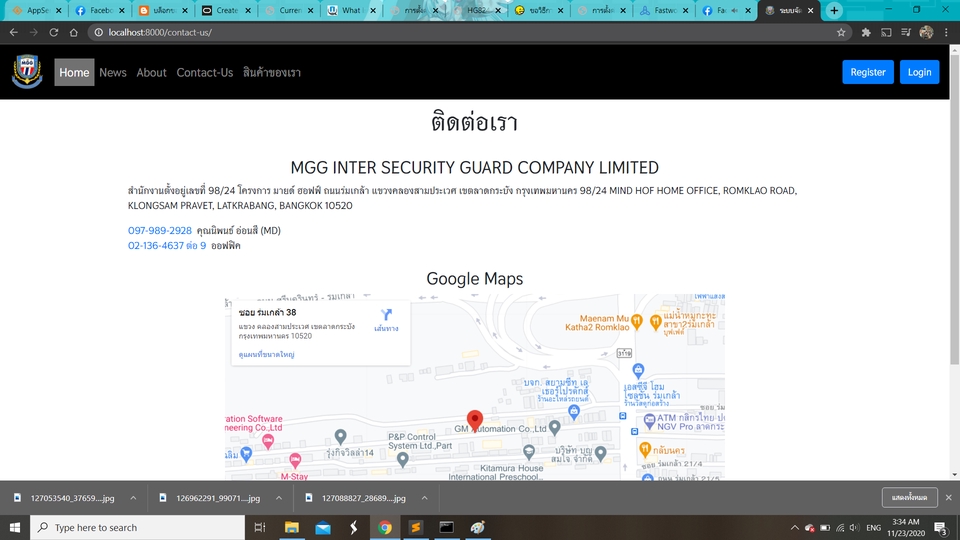
Task: Click the red map location pin
Action: coord(474,420)
